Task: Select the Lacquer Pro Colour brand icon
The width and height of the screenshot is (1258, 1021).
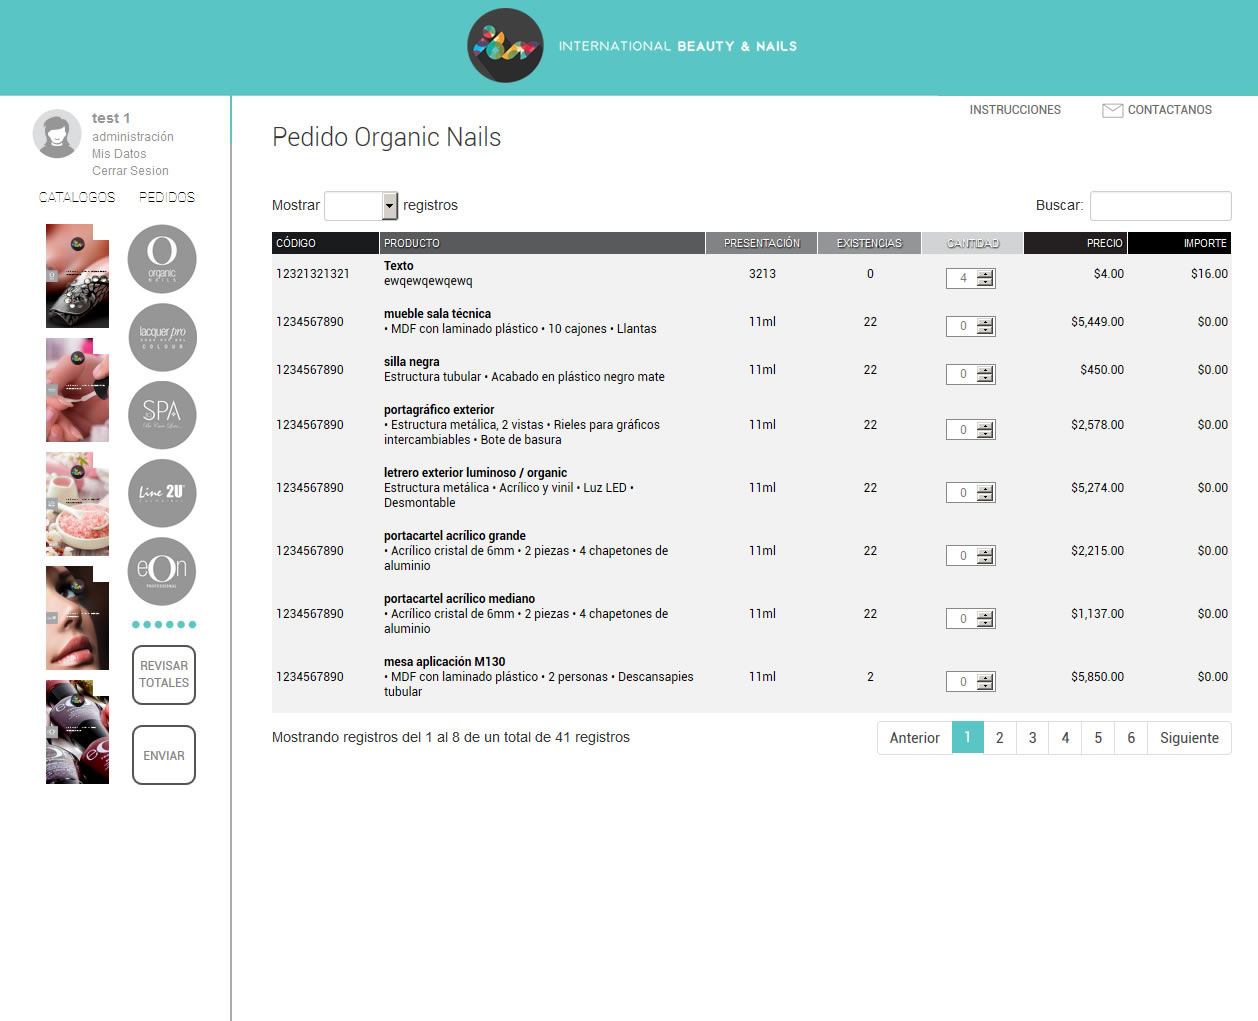Action: click(162, 337)
